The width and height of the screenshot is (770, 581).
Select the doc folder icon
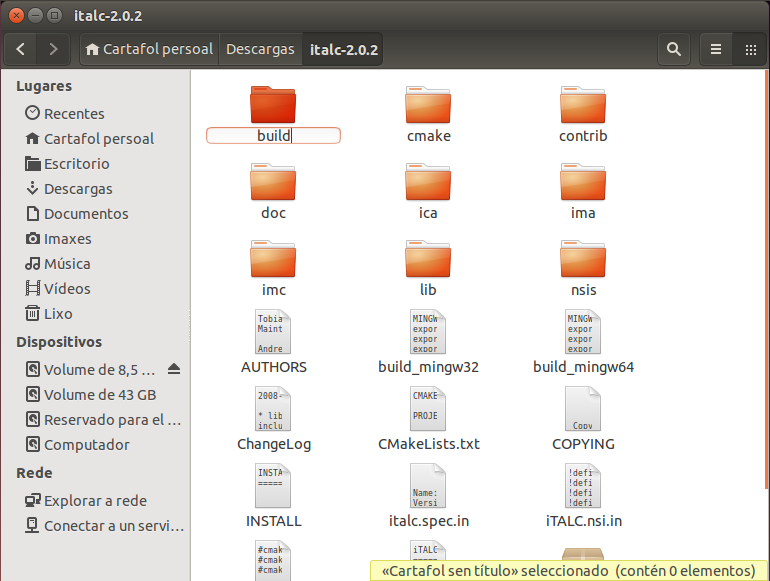pyautogui.click(x=273, y=181)
